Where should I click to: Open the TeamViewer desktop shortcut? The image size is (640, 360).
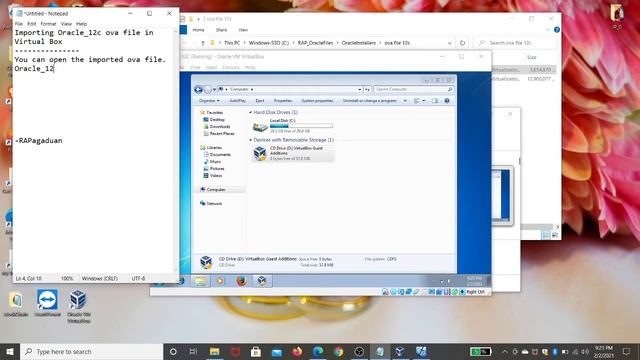point(48,303)
